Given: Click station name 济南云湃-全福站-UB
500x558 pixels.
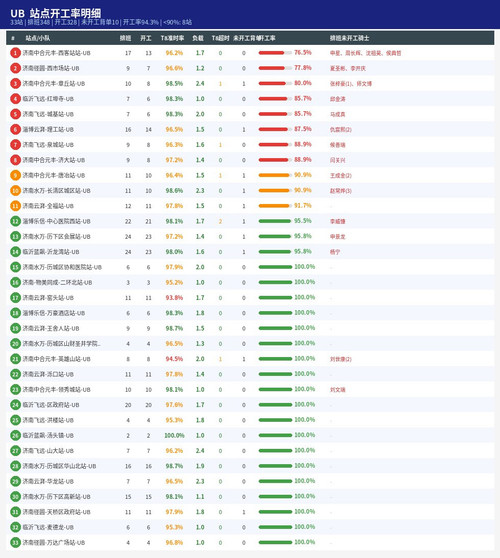Looking at the screenshot, I should (x=48, y=206).
